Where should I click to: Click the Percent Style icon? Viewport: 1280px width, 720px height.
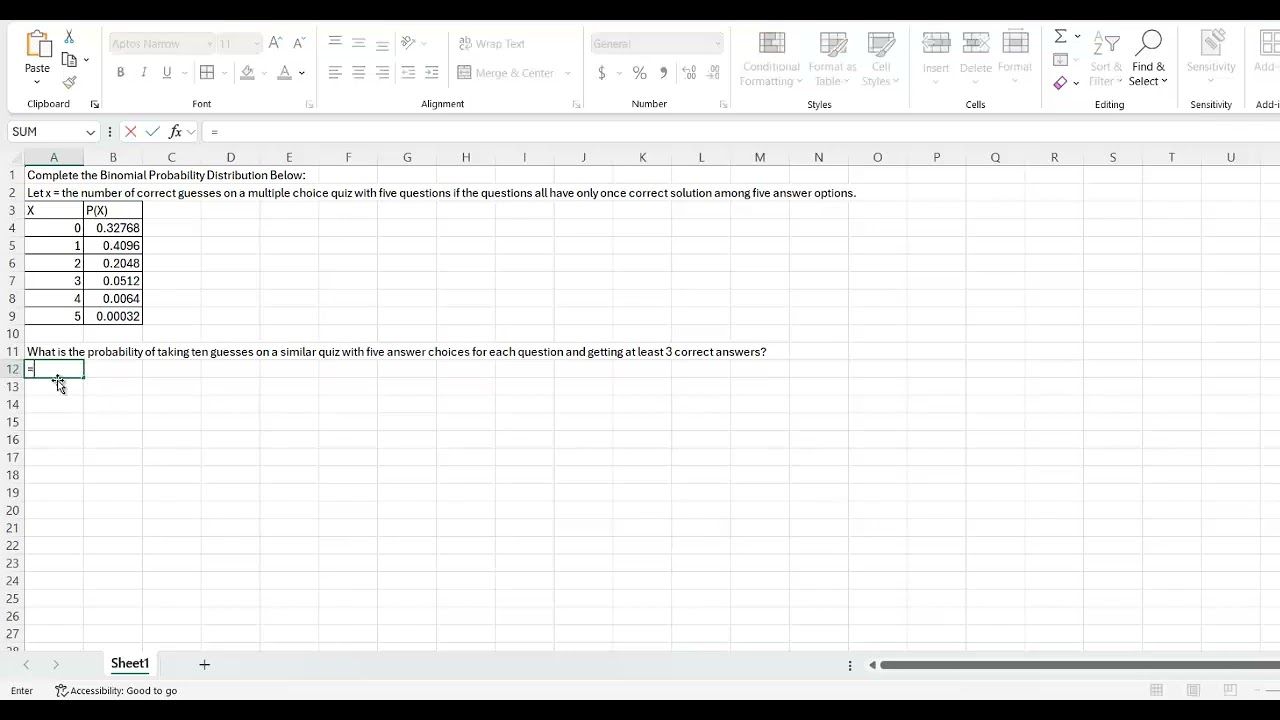pos(640,73)
